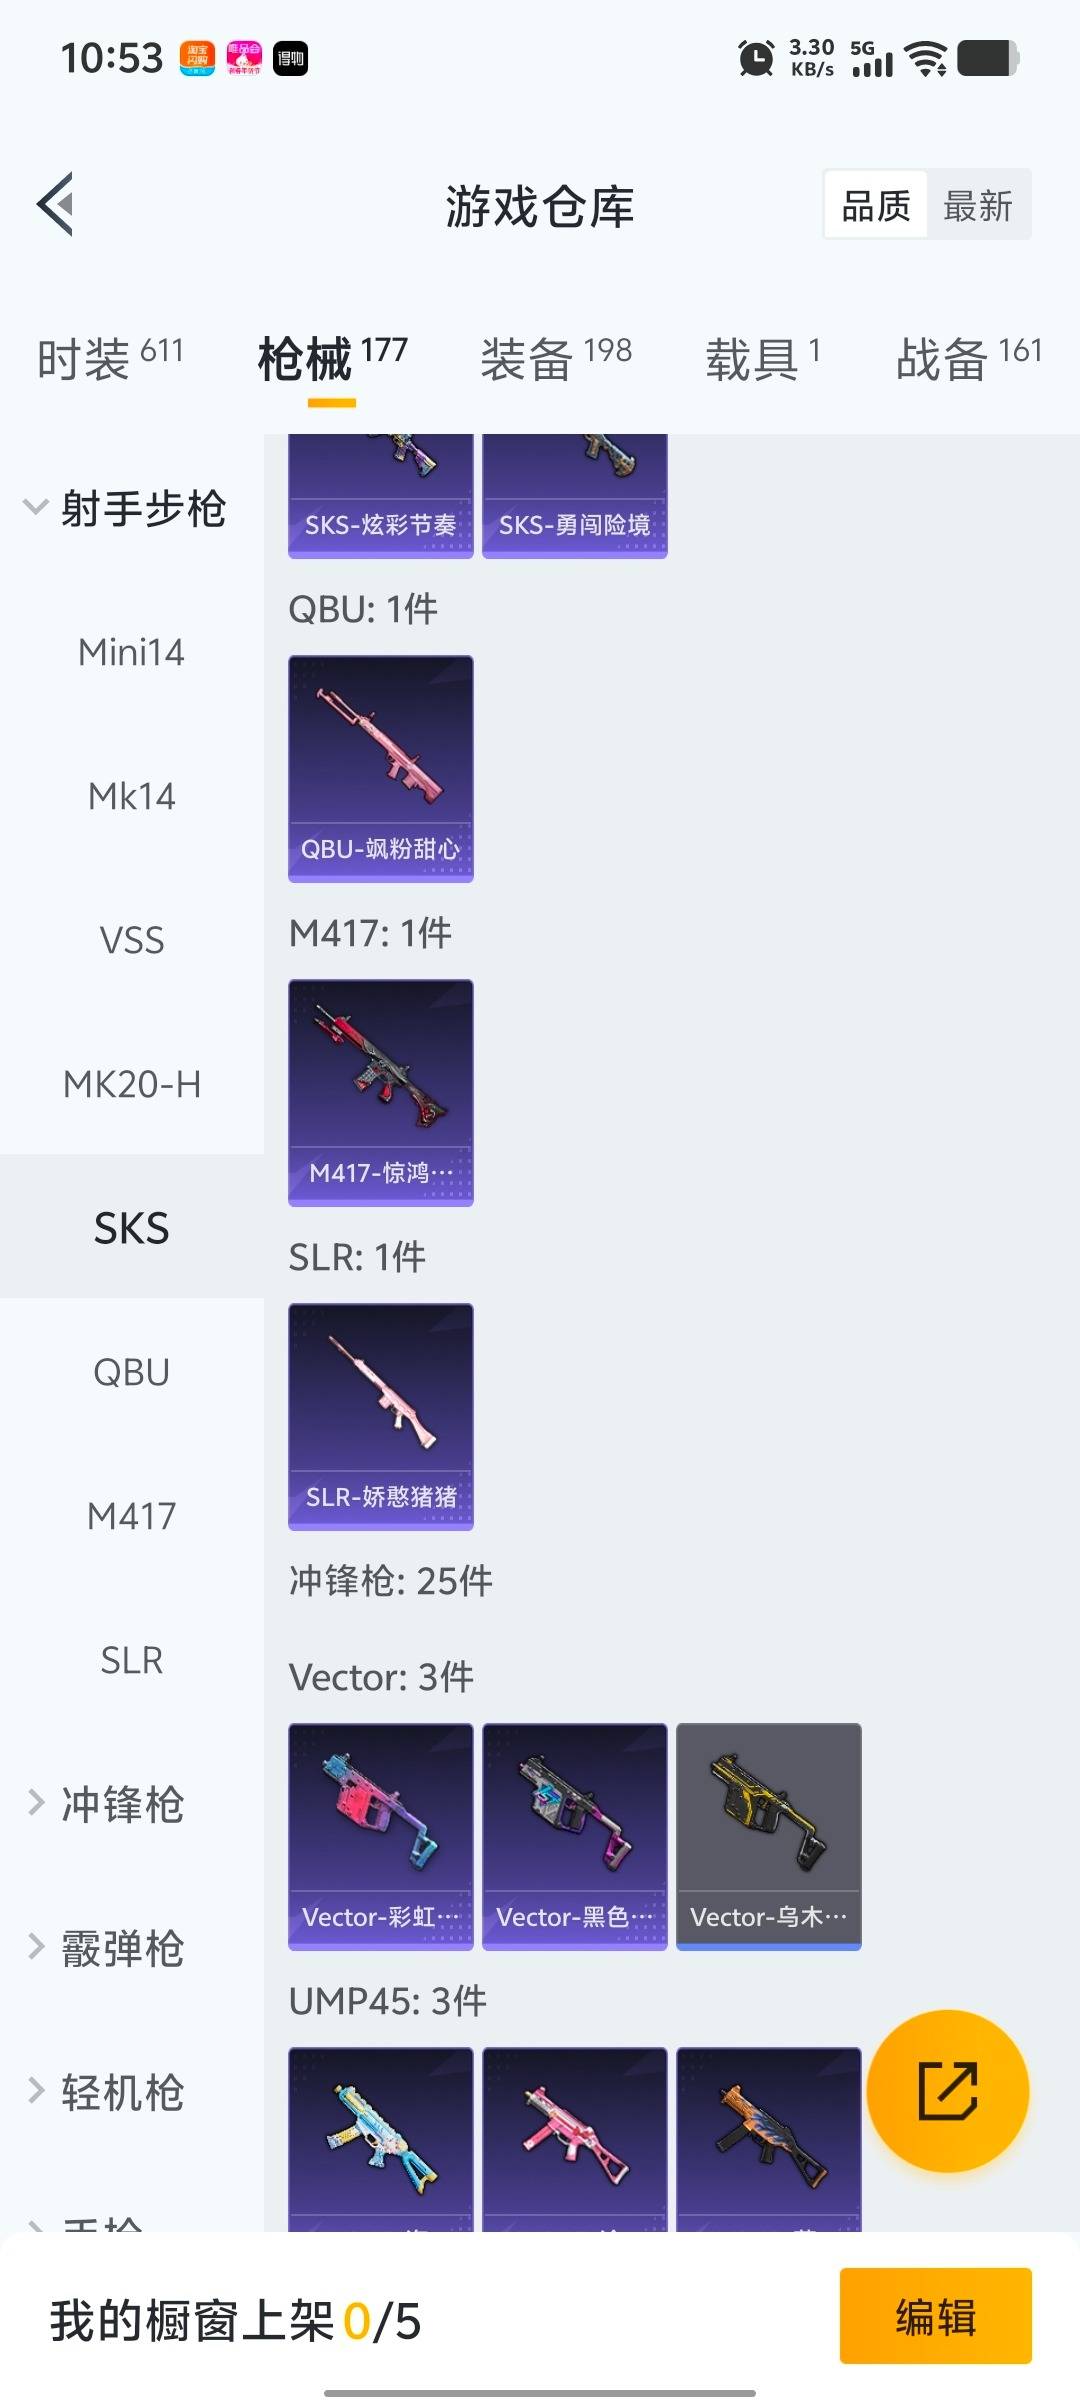The width and height of the screenshot is (1080, 2400).
Task: Open the Vector-彩虹 skin item
Action: pos(380,1836)
